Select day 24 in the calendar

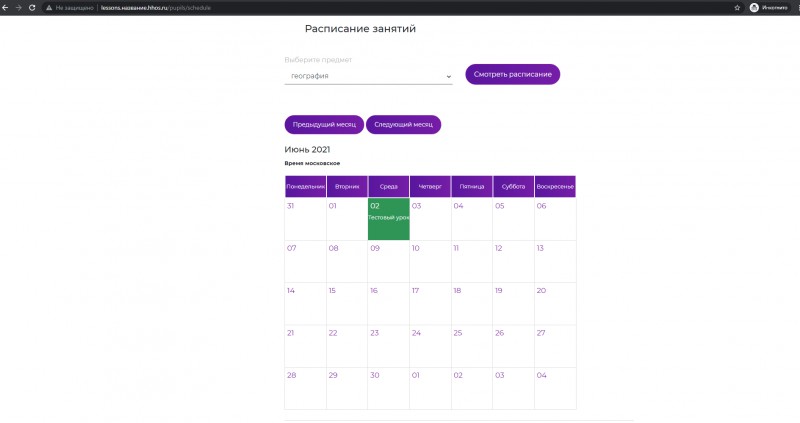[430, 344]
